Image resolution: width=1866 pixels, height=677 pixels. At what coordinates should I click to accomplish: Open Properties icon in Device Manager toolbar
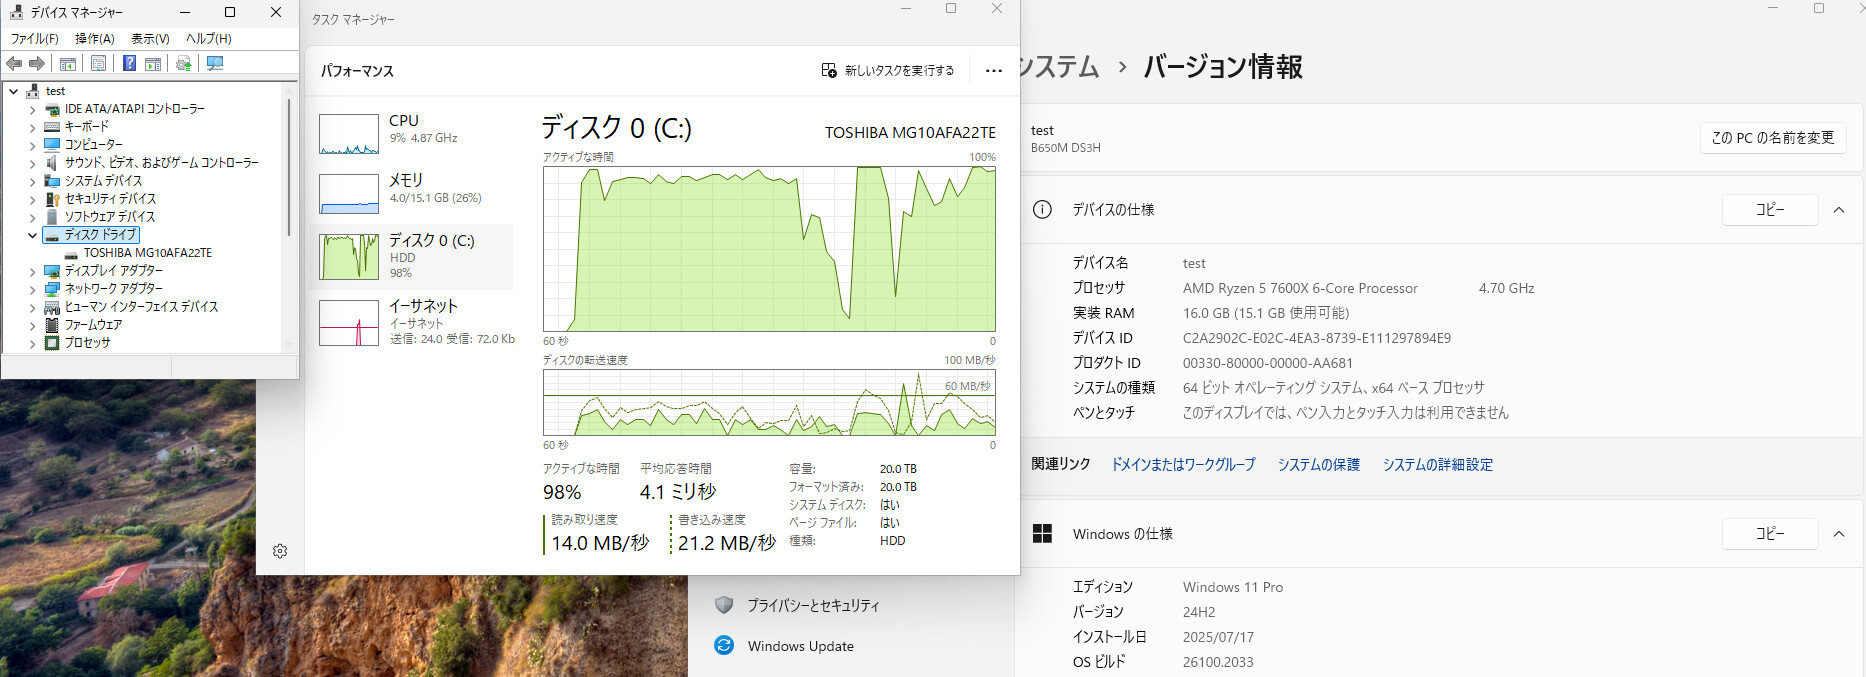coord(98,64)
